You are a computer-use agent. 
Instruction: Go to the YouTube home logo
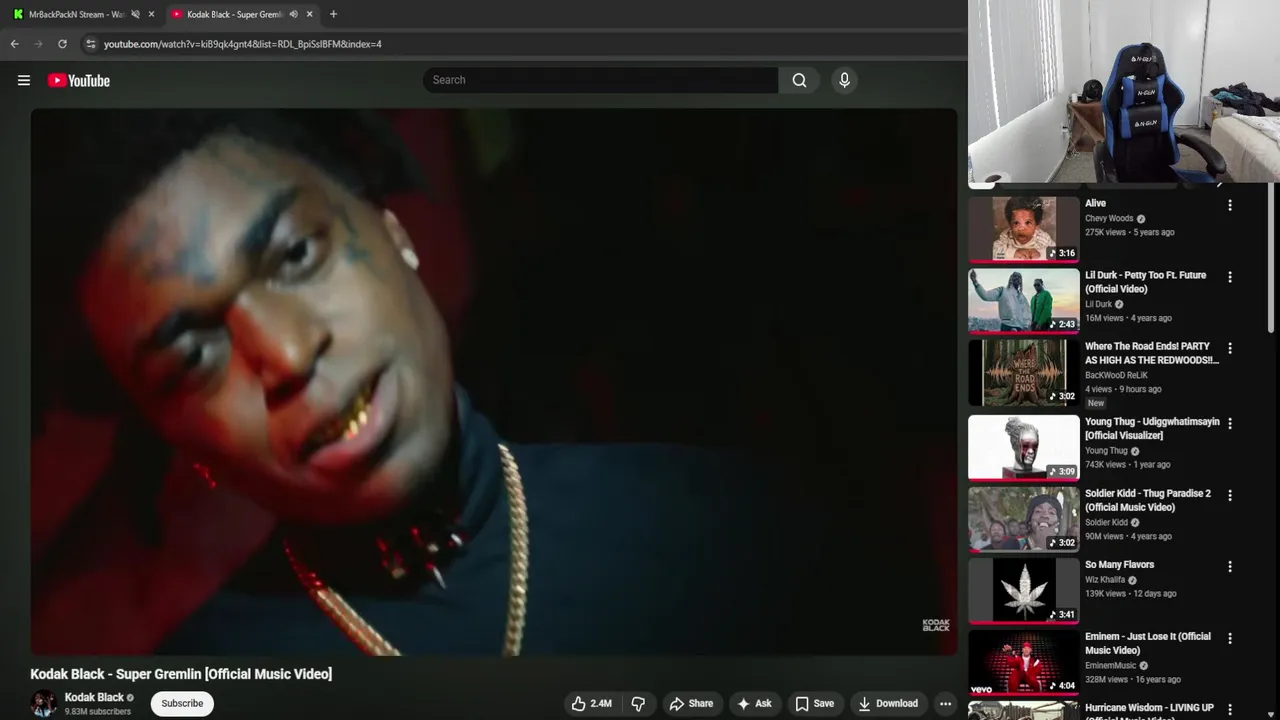coord(79,80)
